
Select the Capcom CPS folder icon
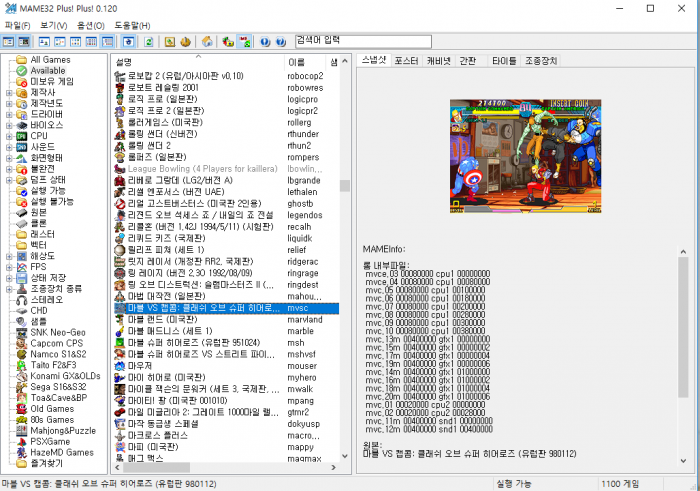pos(21,343)
